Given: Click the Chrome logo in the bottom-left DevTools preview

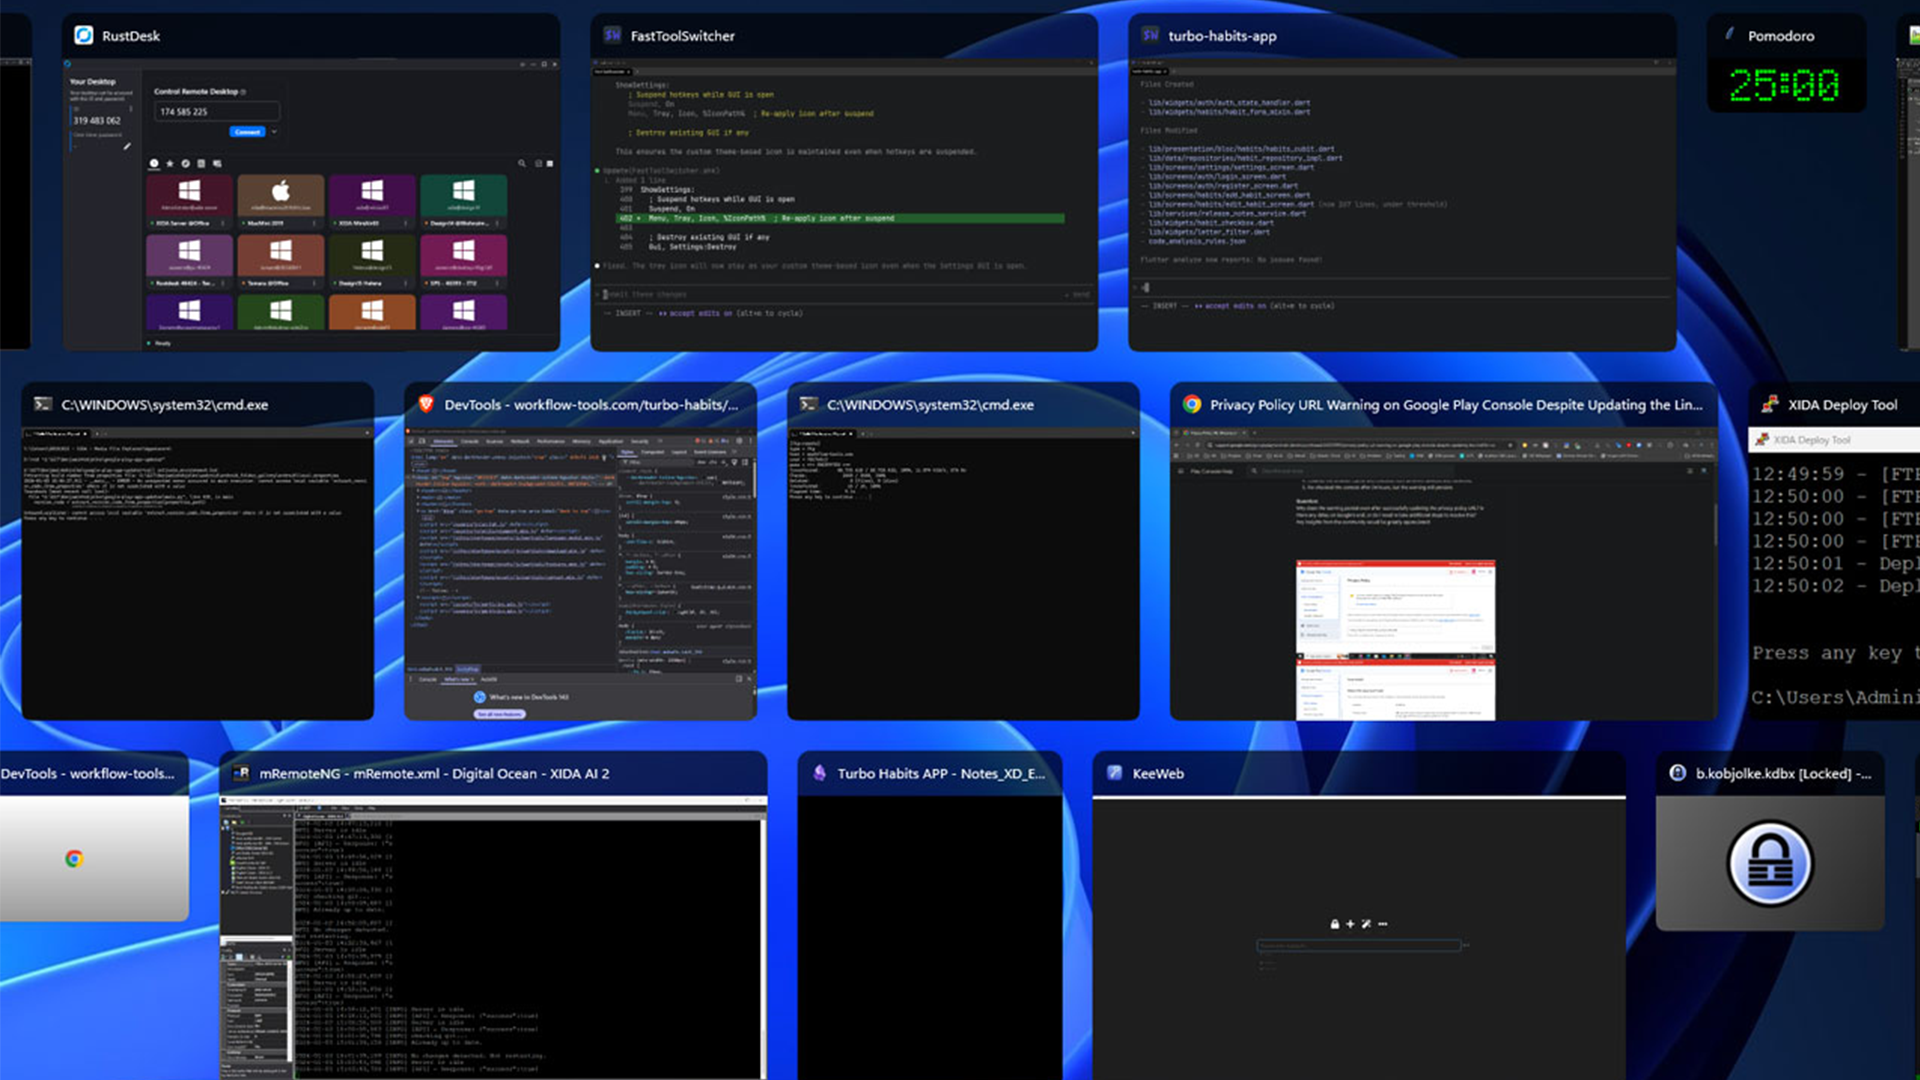Looking at the screenshot, I should 74,858.
